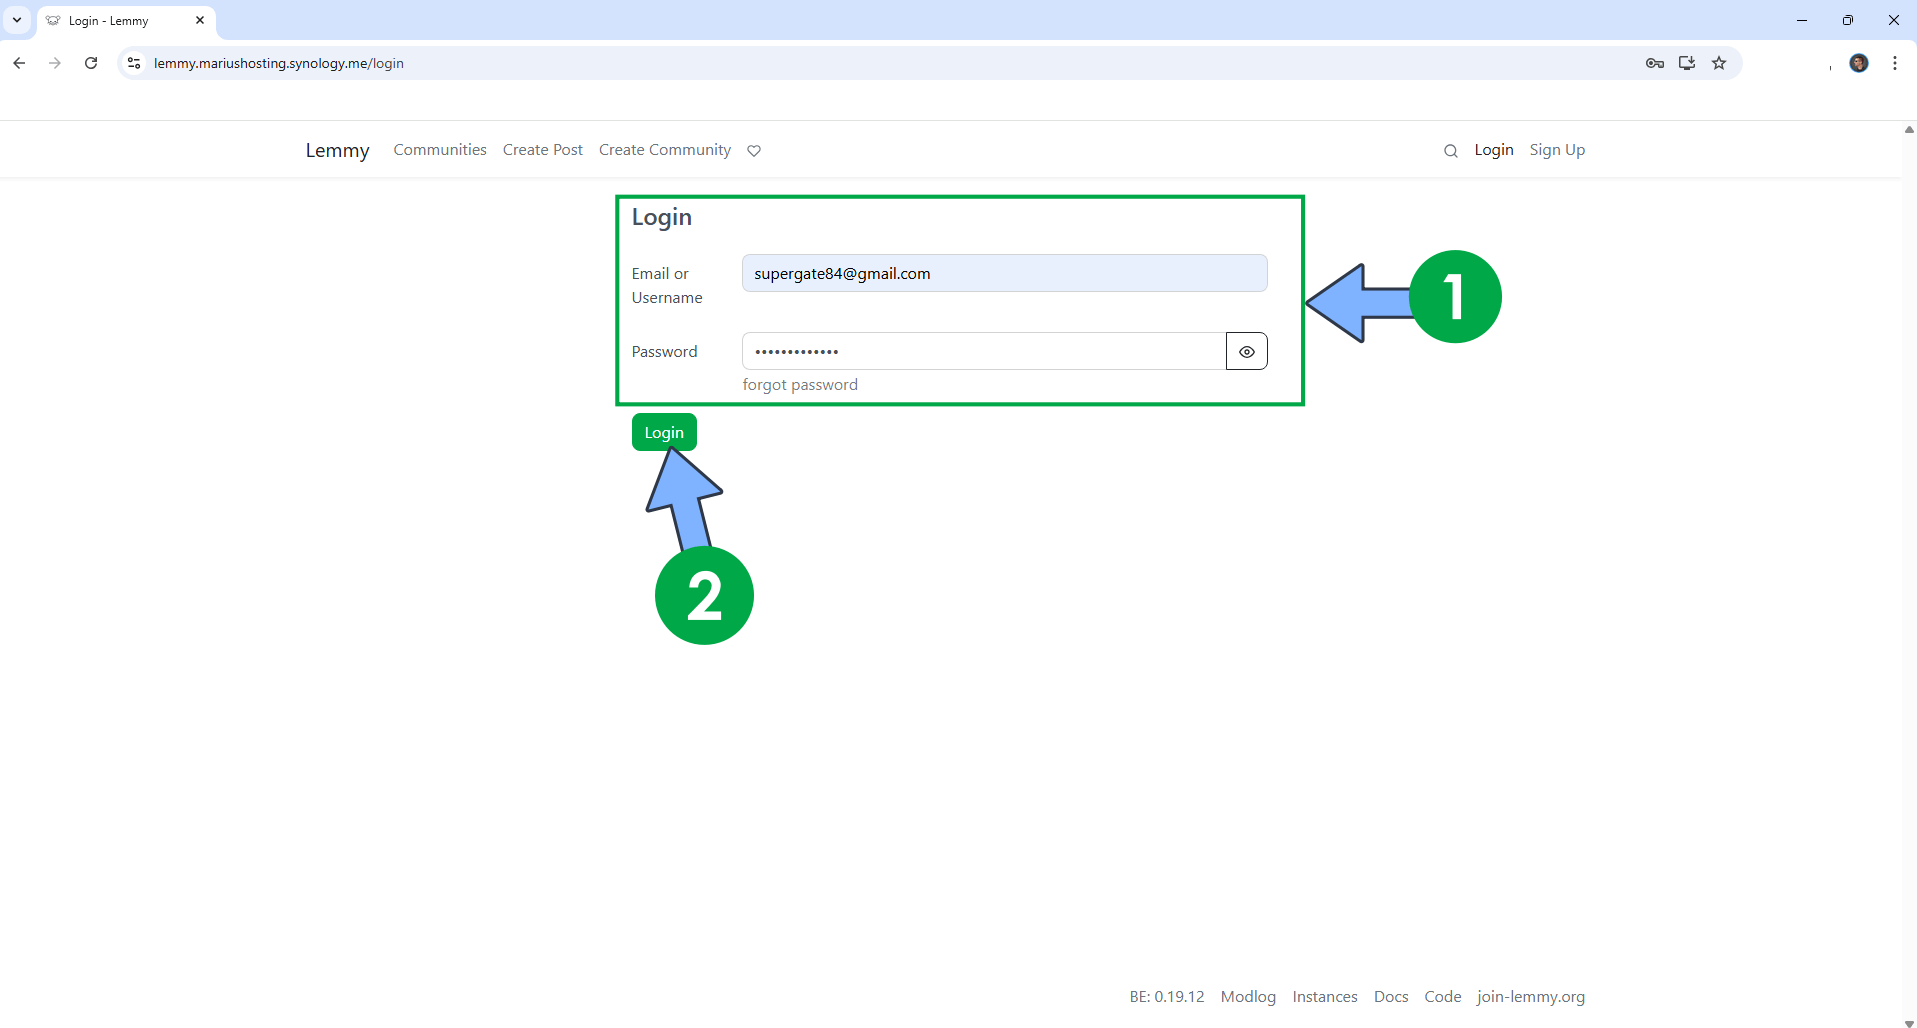1917x1028 pixels.
Task: Click the address bar URL
Action: point(279,63)
